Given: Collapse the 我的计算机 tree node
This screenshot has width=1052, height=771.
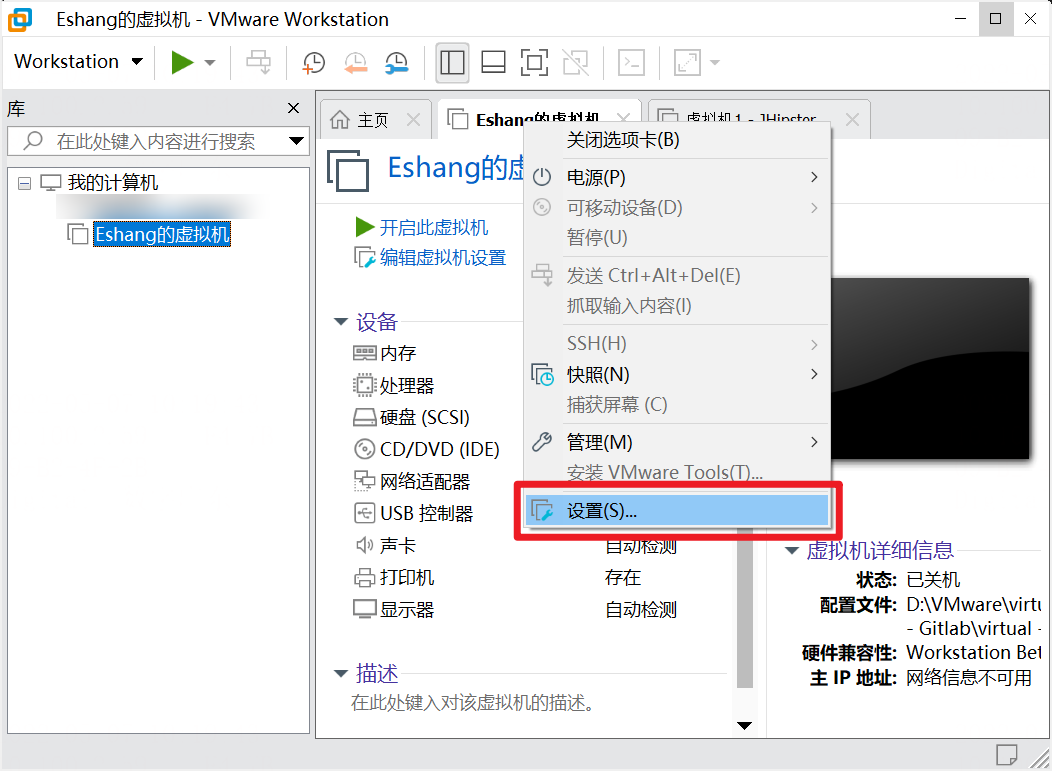Looking at the screenshot, I should pyautogui.click(x=24, y=183).
